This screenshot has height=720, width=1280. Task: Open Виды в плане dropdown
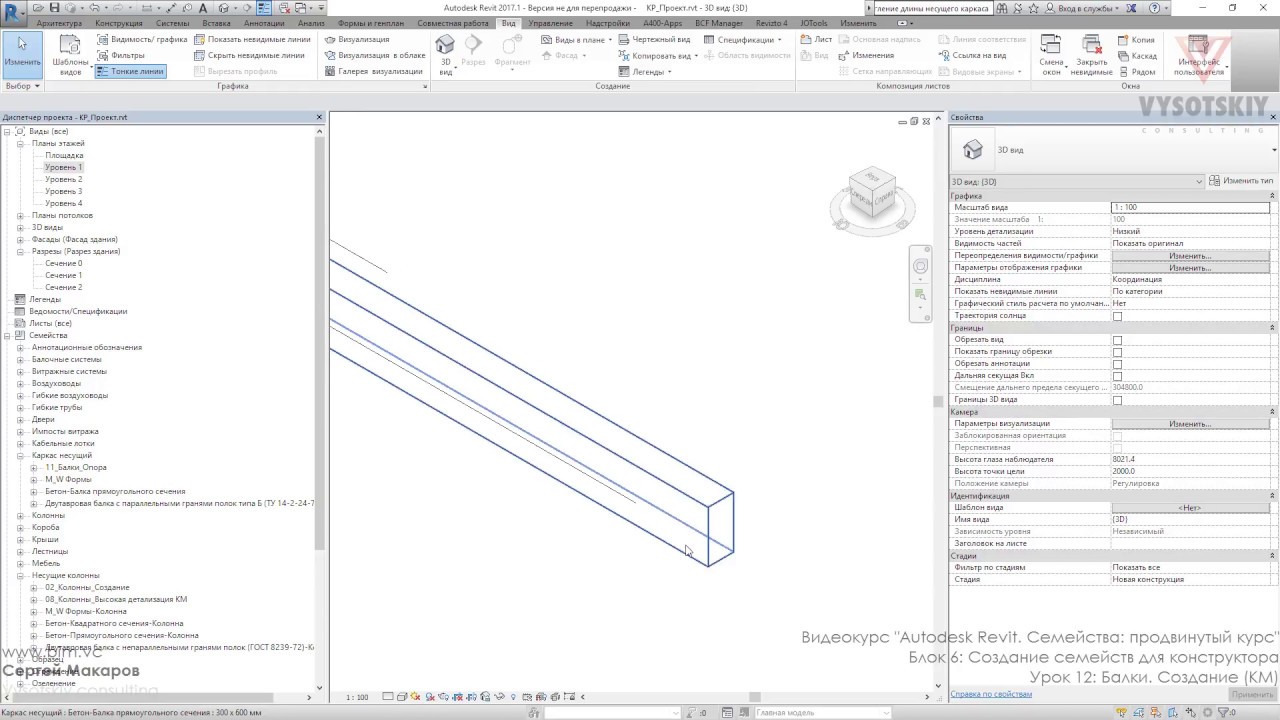(576, 40)
